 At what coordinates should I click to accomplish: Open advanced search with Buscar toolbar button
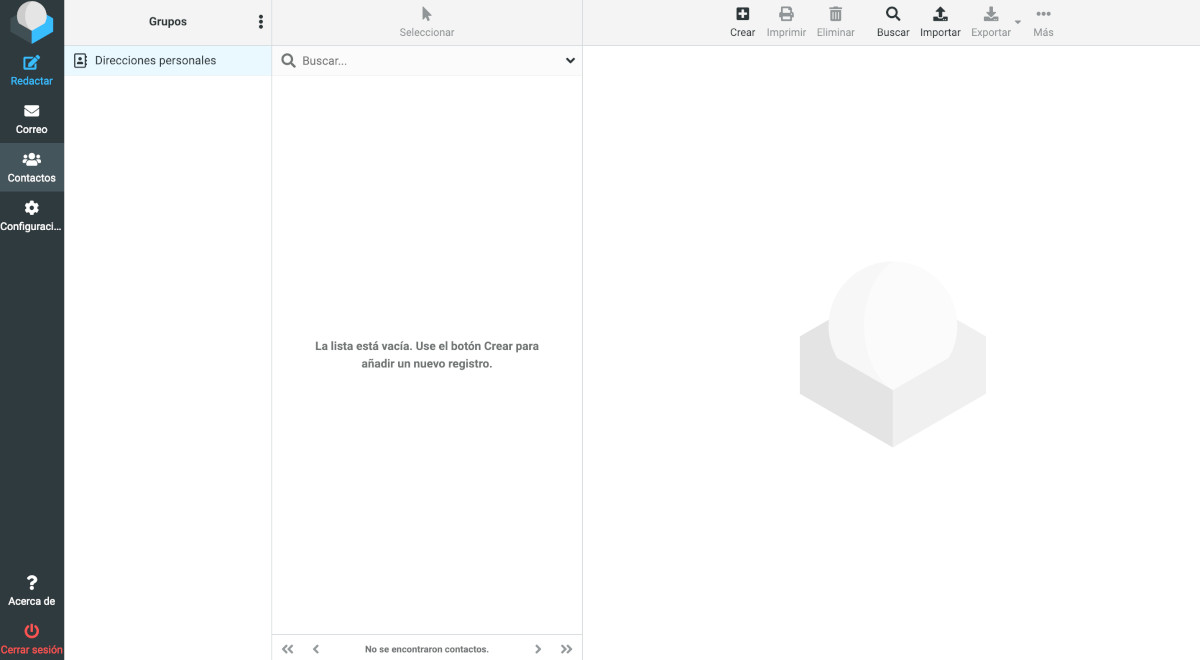pos(893,22)
